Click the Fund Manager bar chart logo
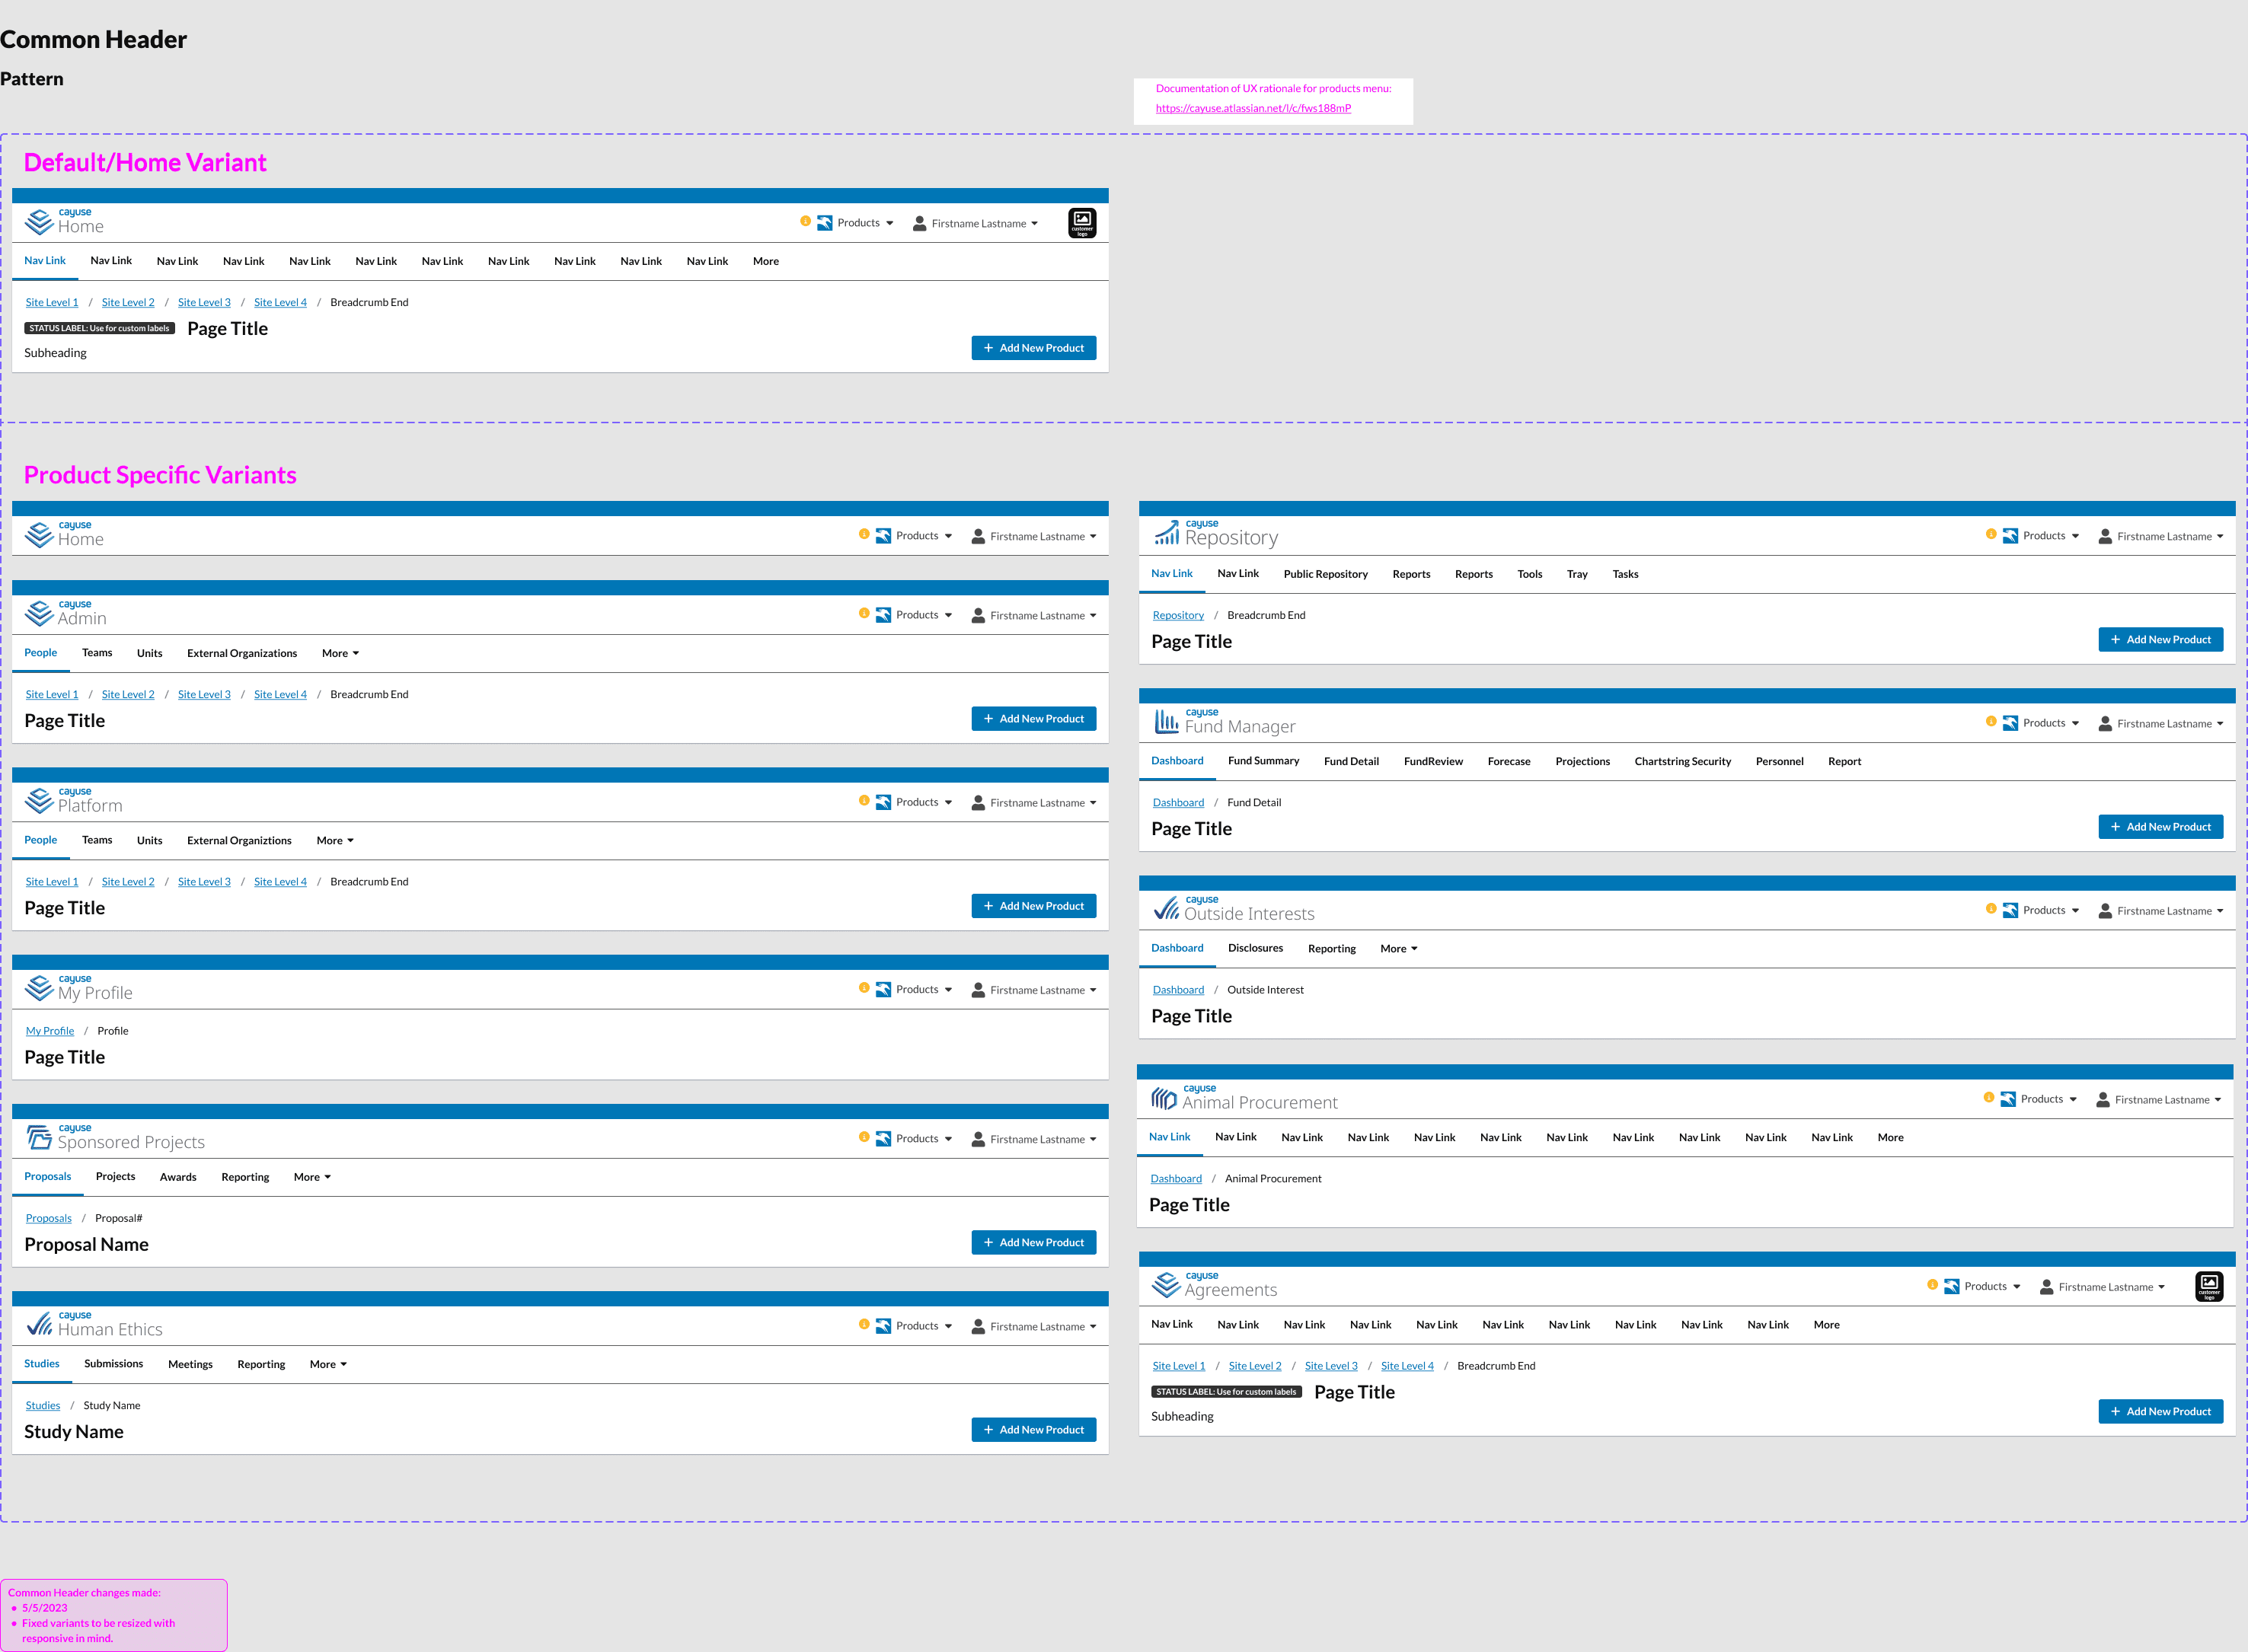Screen dimensions: 2248x1652 click(1166, 721)
